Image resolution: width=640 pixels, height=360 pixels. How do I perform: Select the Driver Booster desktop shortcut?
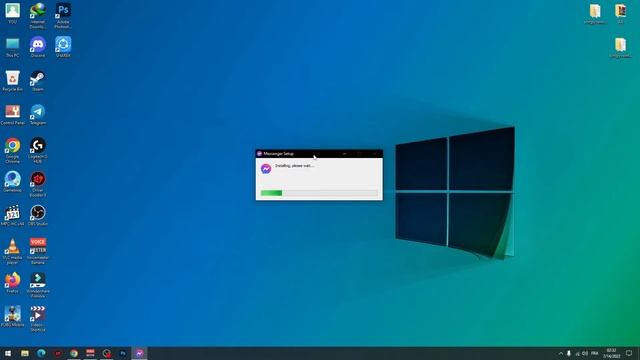point(38,184)
